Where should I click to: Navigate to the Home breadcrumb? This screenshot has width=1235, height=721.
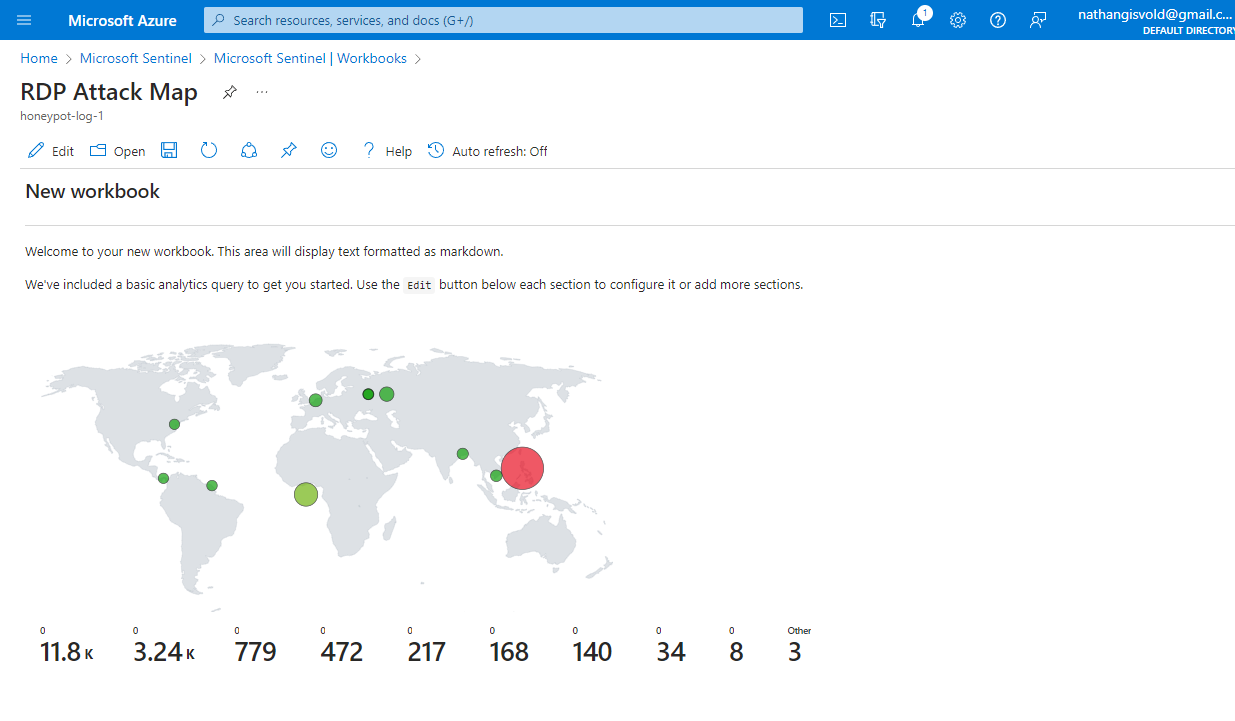tap(39, 59)
